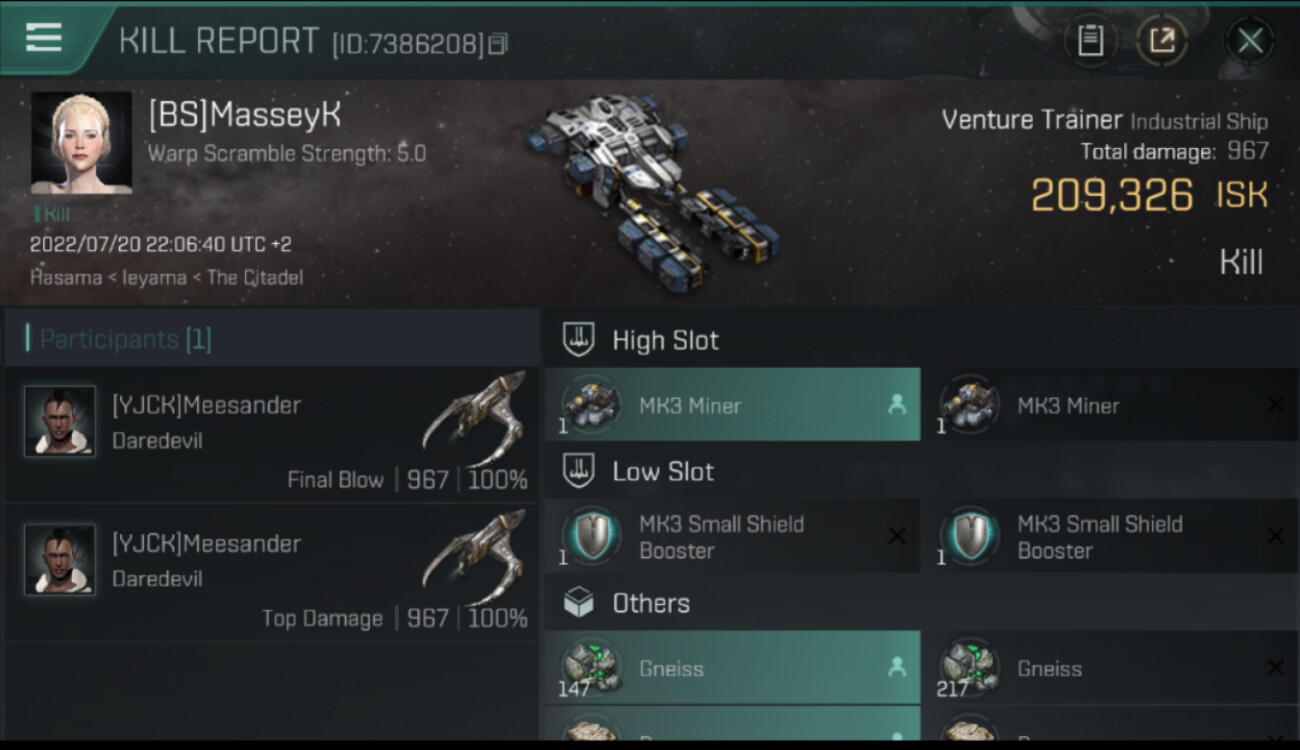
Task: Open the hamburger menu icon
Action: (44, 38)
